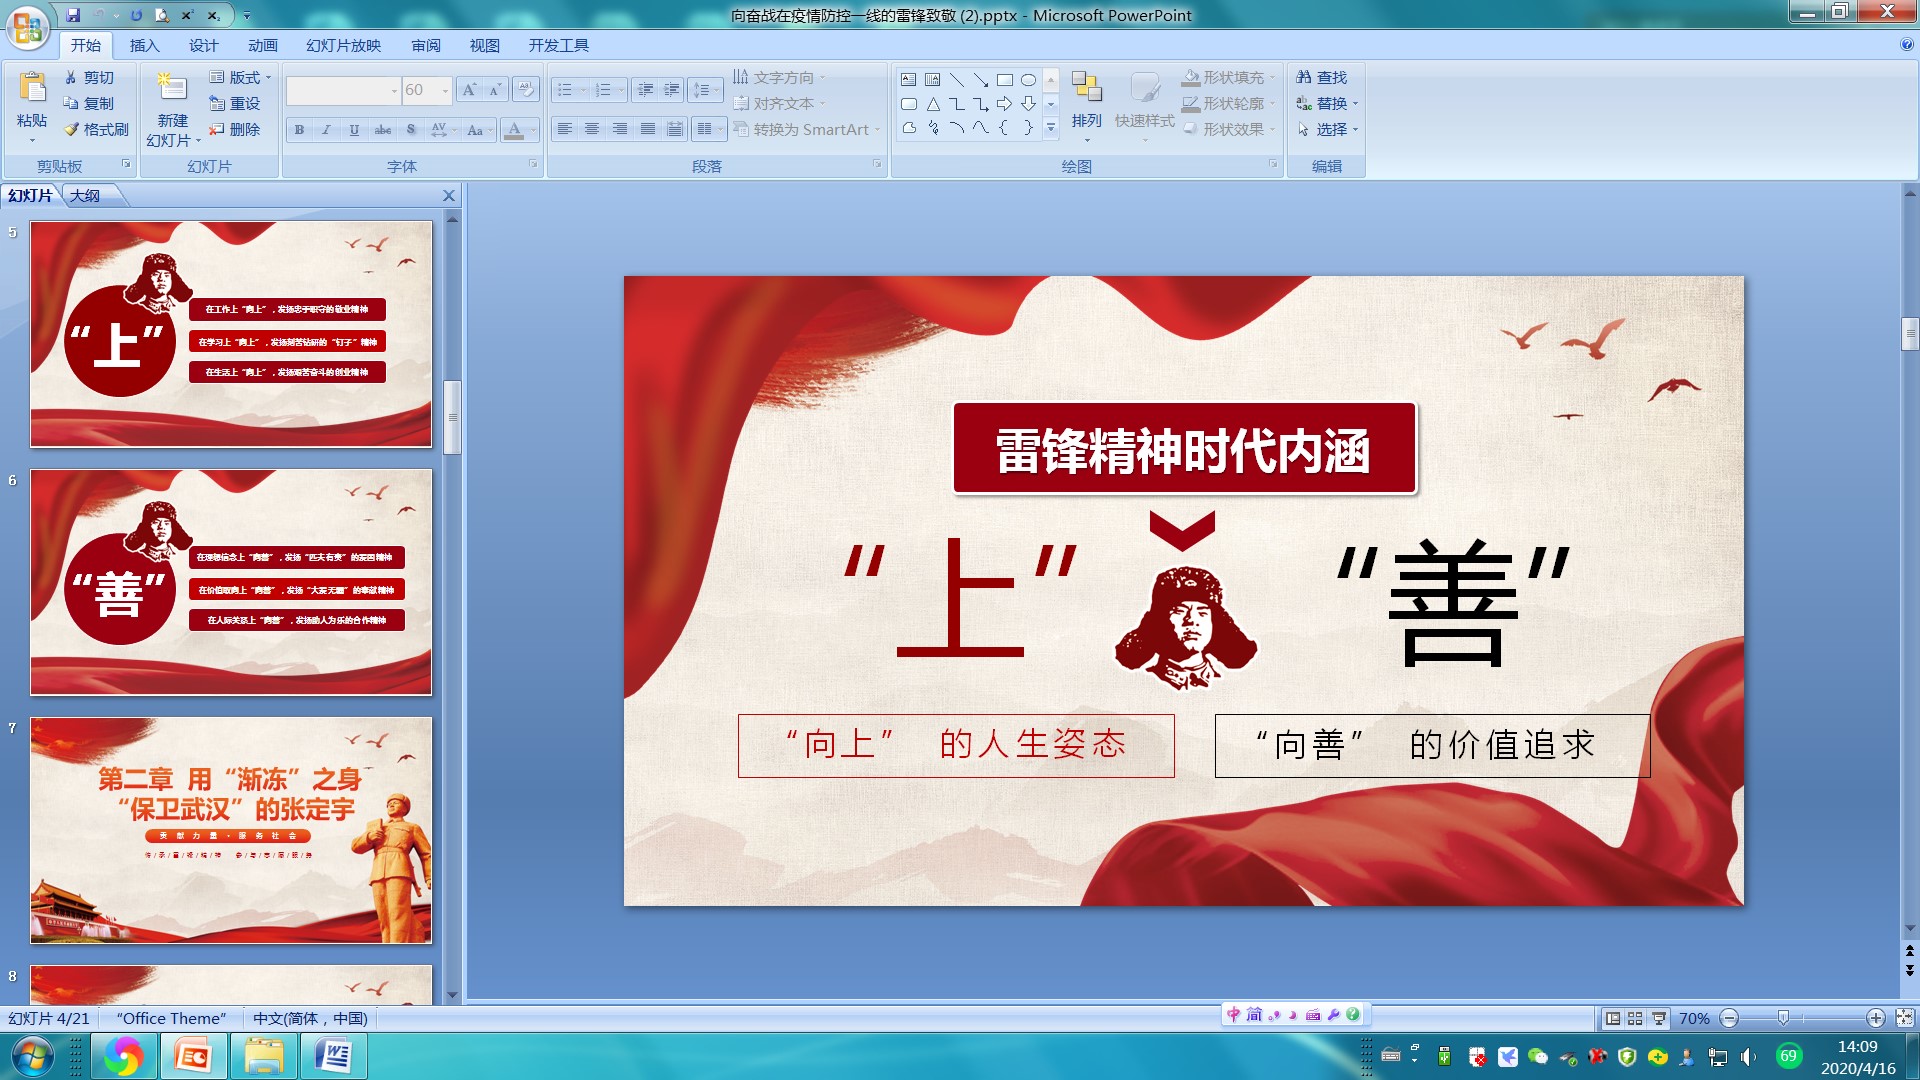Select slide 5 thumbnail with “上”
Screen dimensions: 1920x1080
tap(231, 334)
